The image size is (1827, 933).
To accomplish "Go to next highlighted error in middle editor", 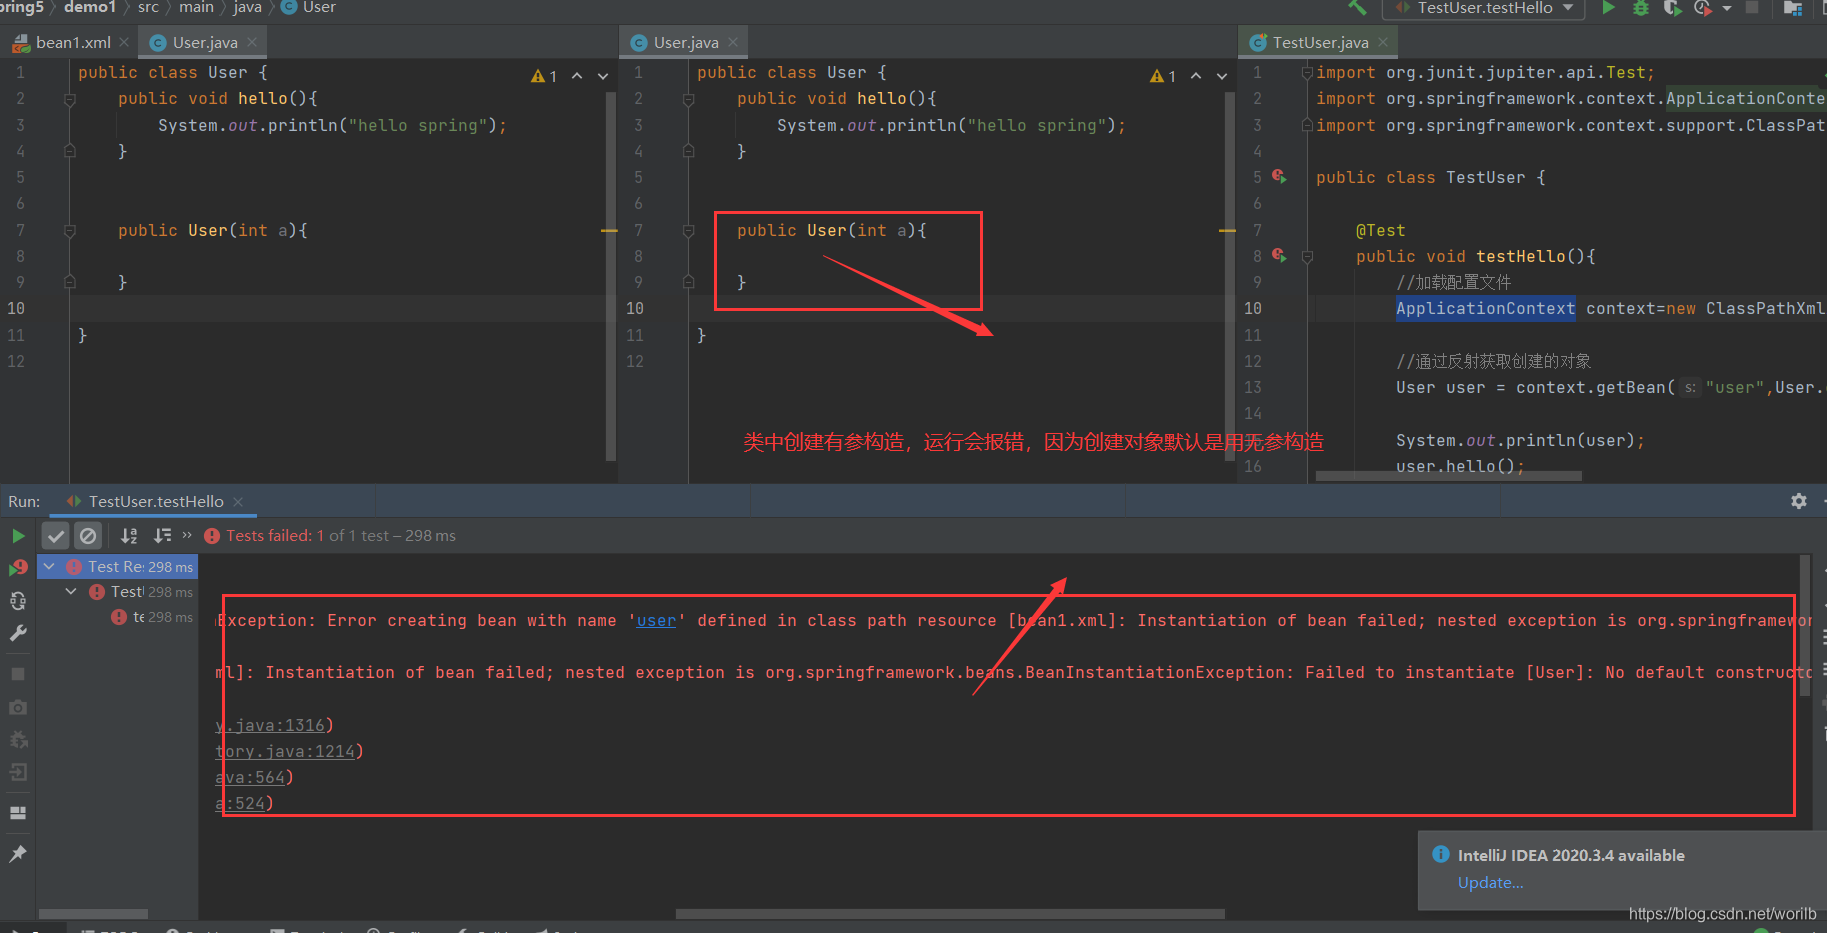I will point(1222,76).
